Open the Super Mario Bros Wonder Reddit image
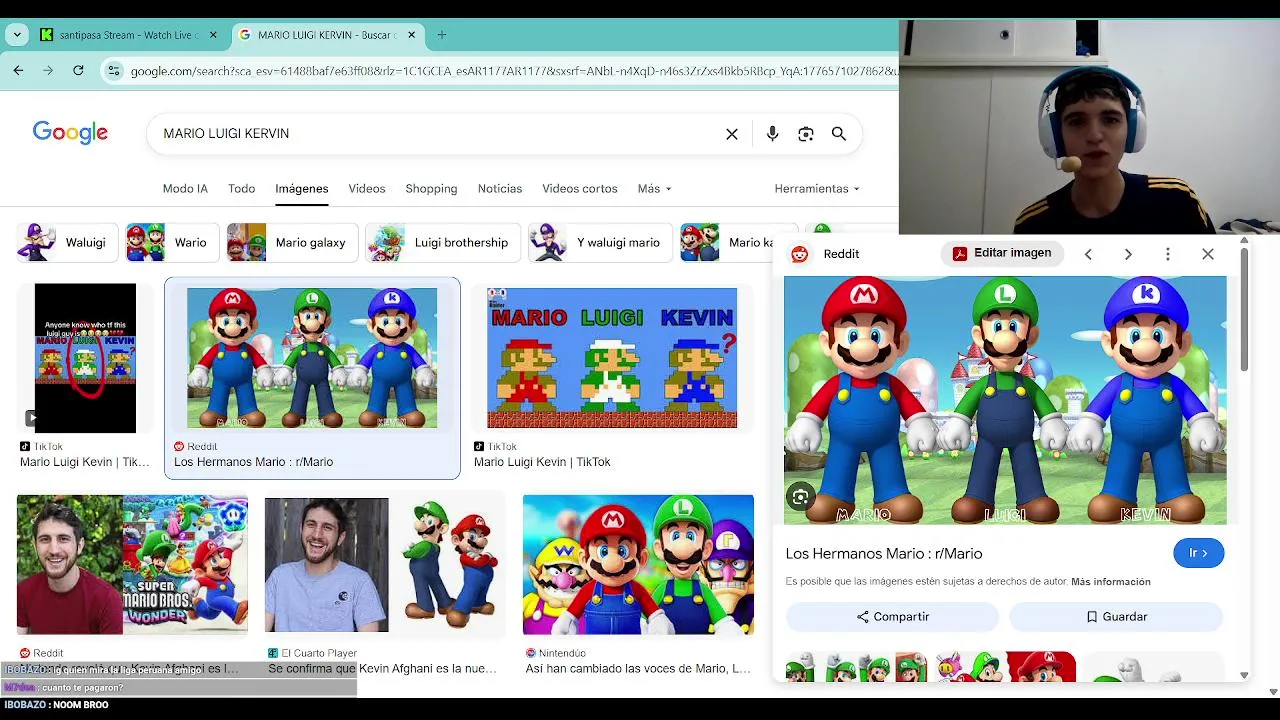The image size is (1280, 720). (x=132, y=565)
